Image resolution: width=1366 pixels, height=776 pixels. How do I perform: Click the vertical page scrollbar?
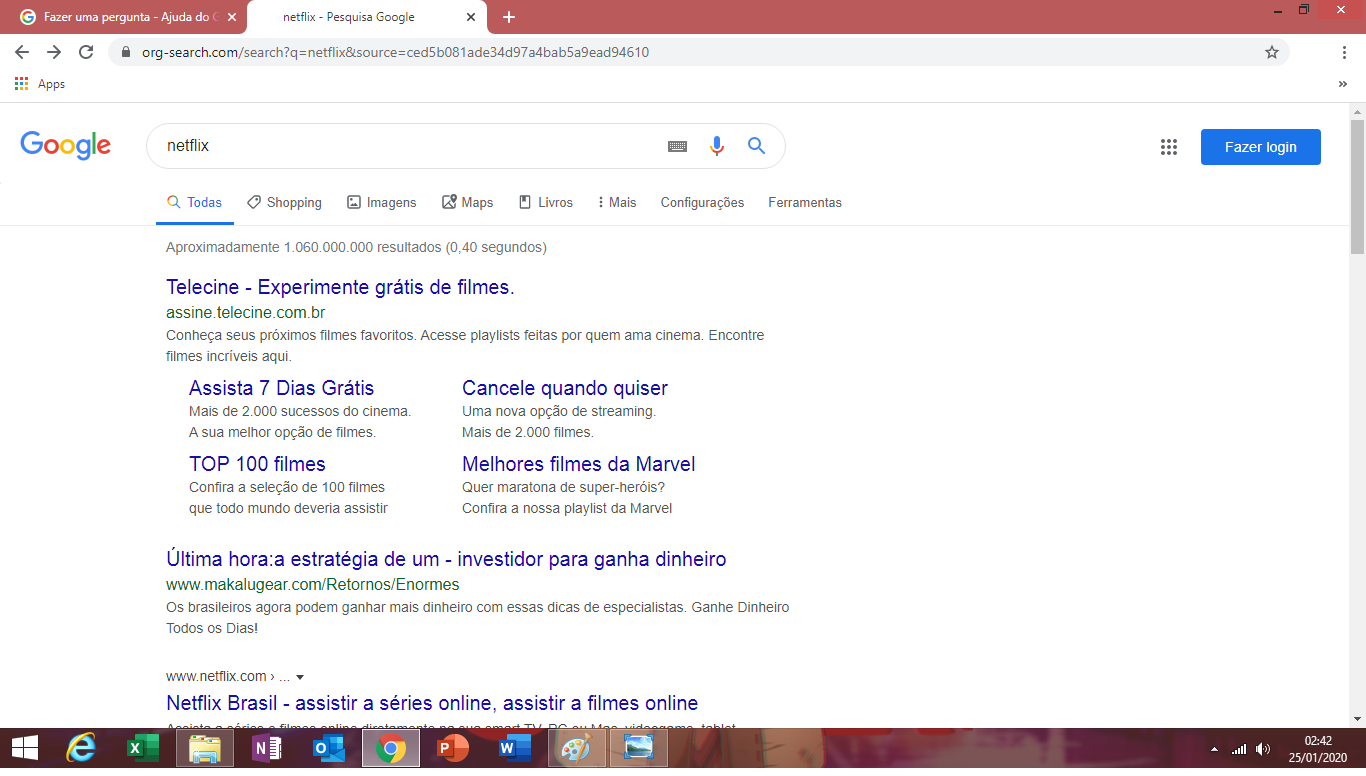pyautogui.click(x=1357, y=186)
